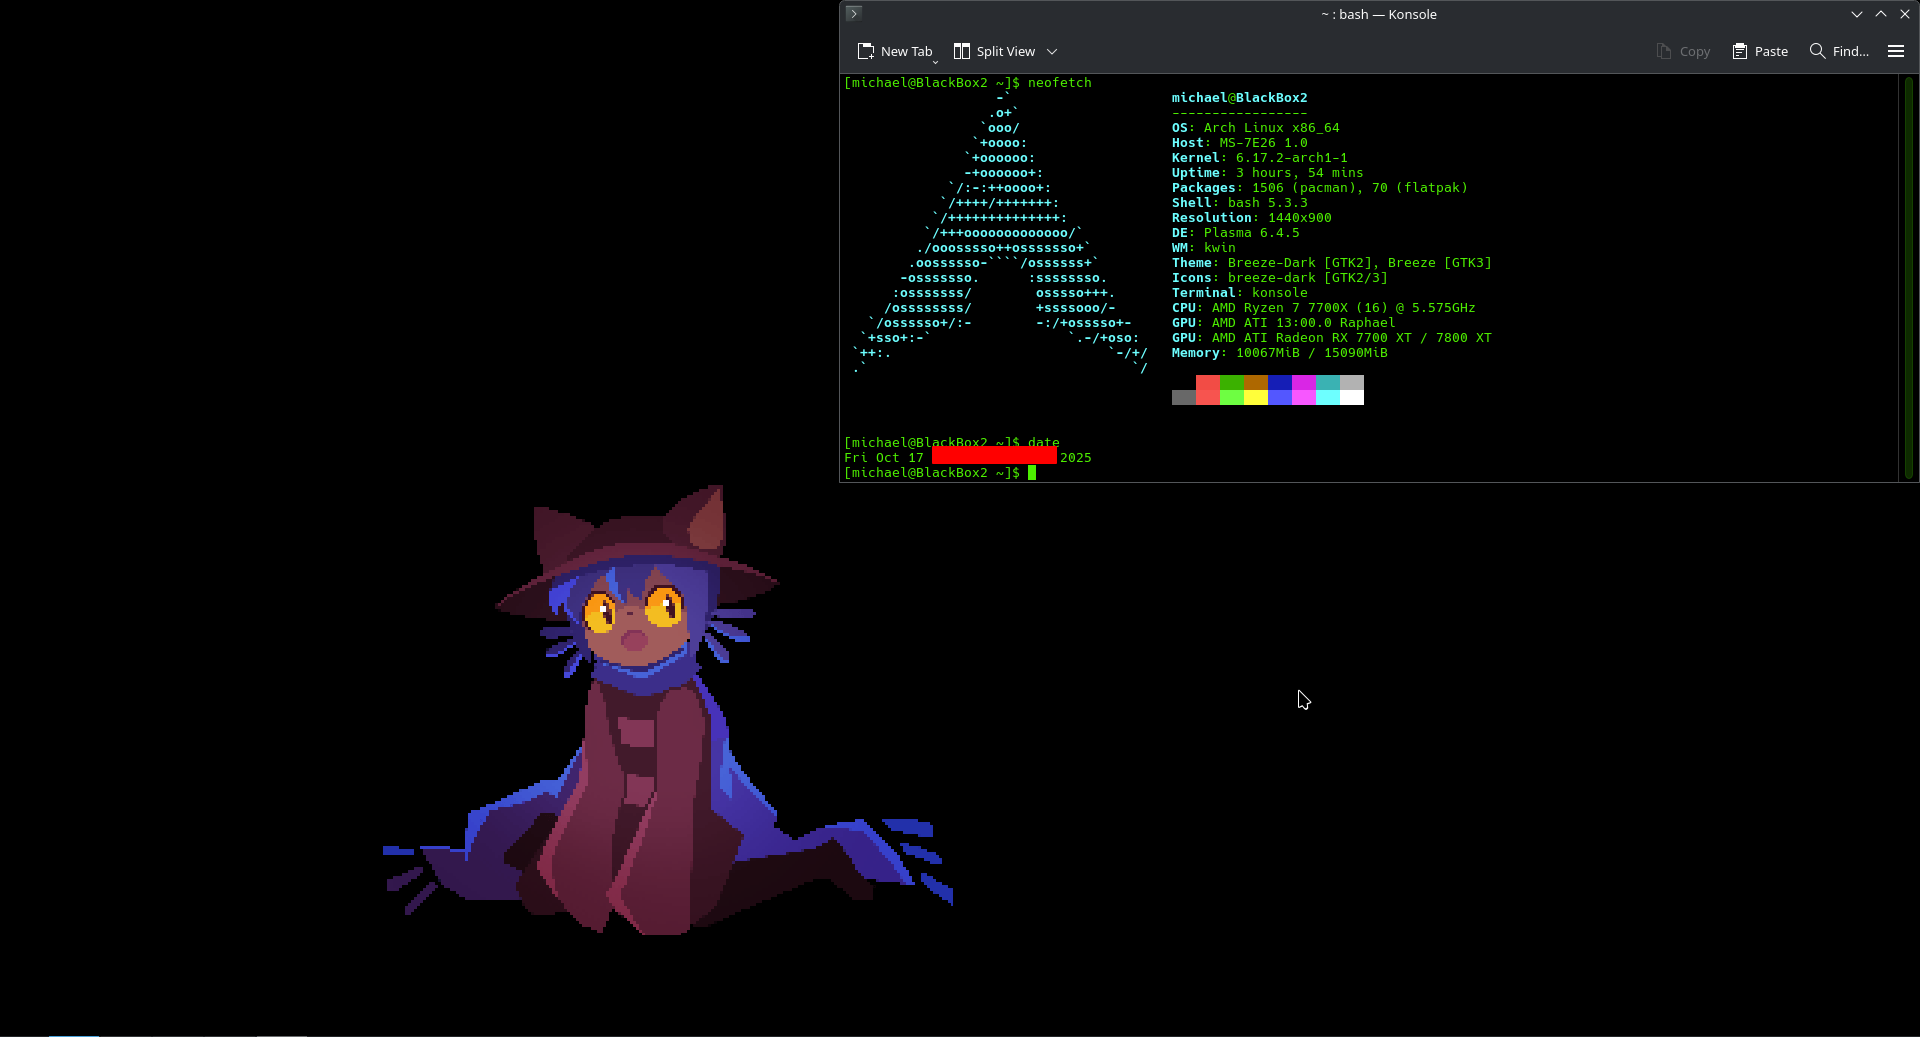Click the "Memory: 10067MiB / 15090MiB" line
Screen dimensions: 1920x1037
pyautogui.click(x=1280, y=353)
